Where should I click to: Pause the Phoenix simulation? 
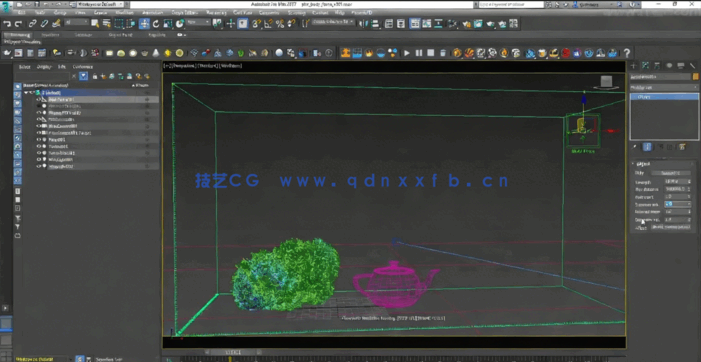click(419, 53)
